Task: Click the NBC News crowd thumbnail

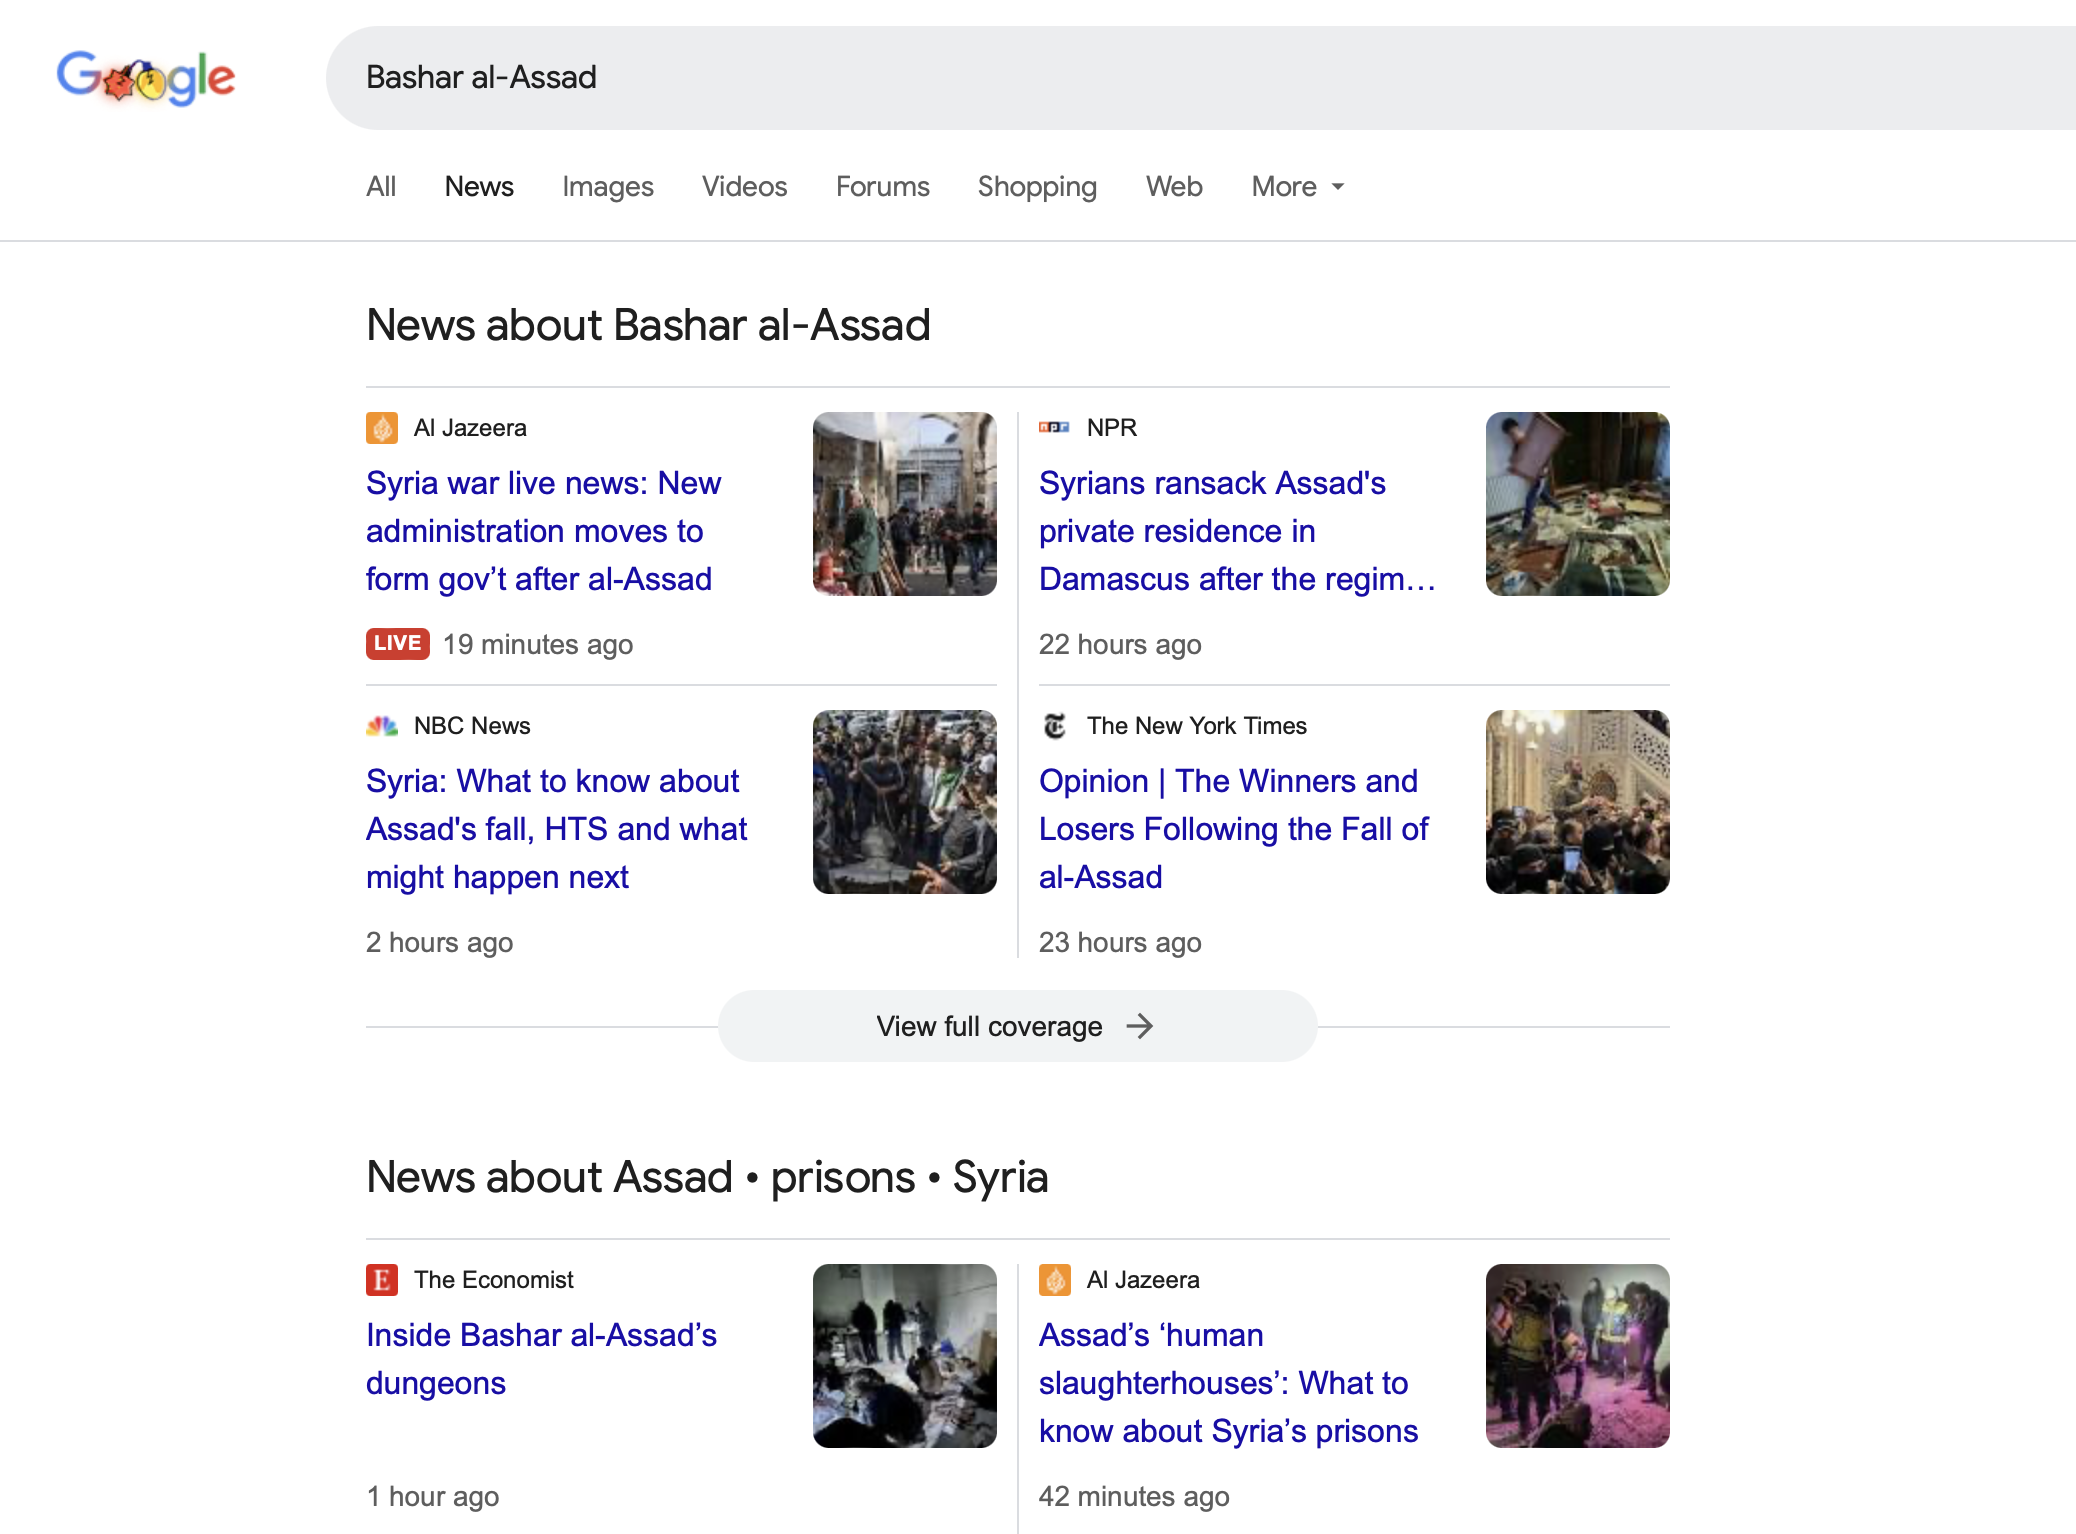Action: [905, 802]
